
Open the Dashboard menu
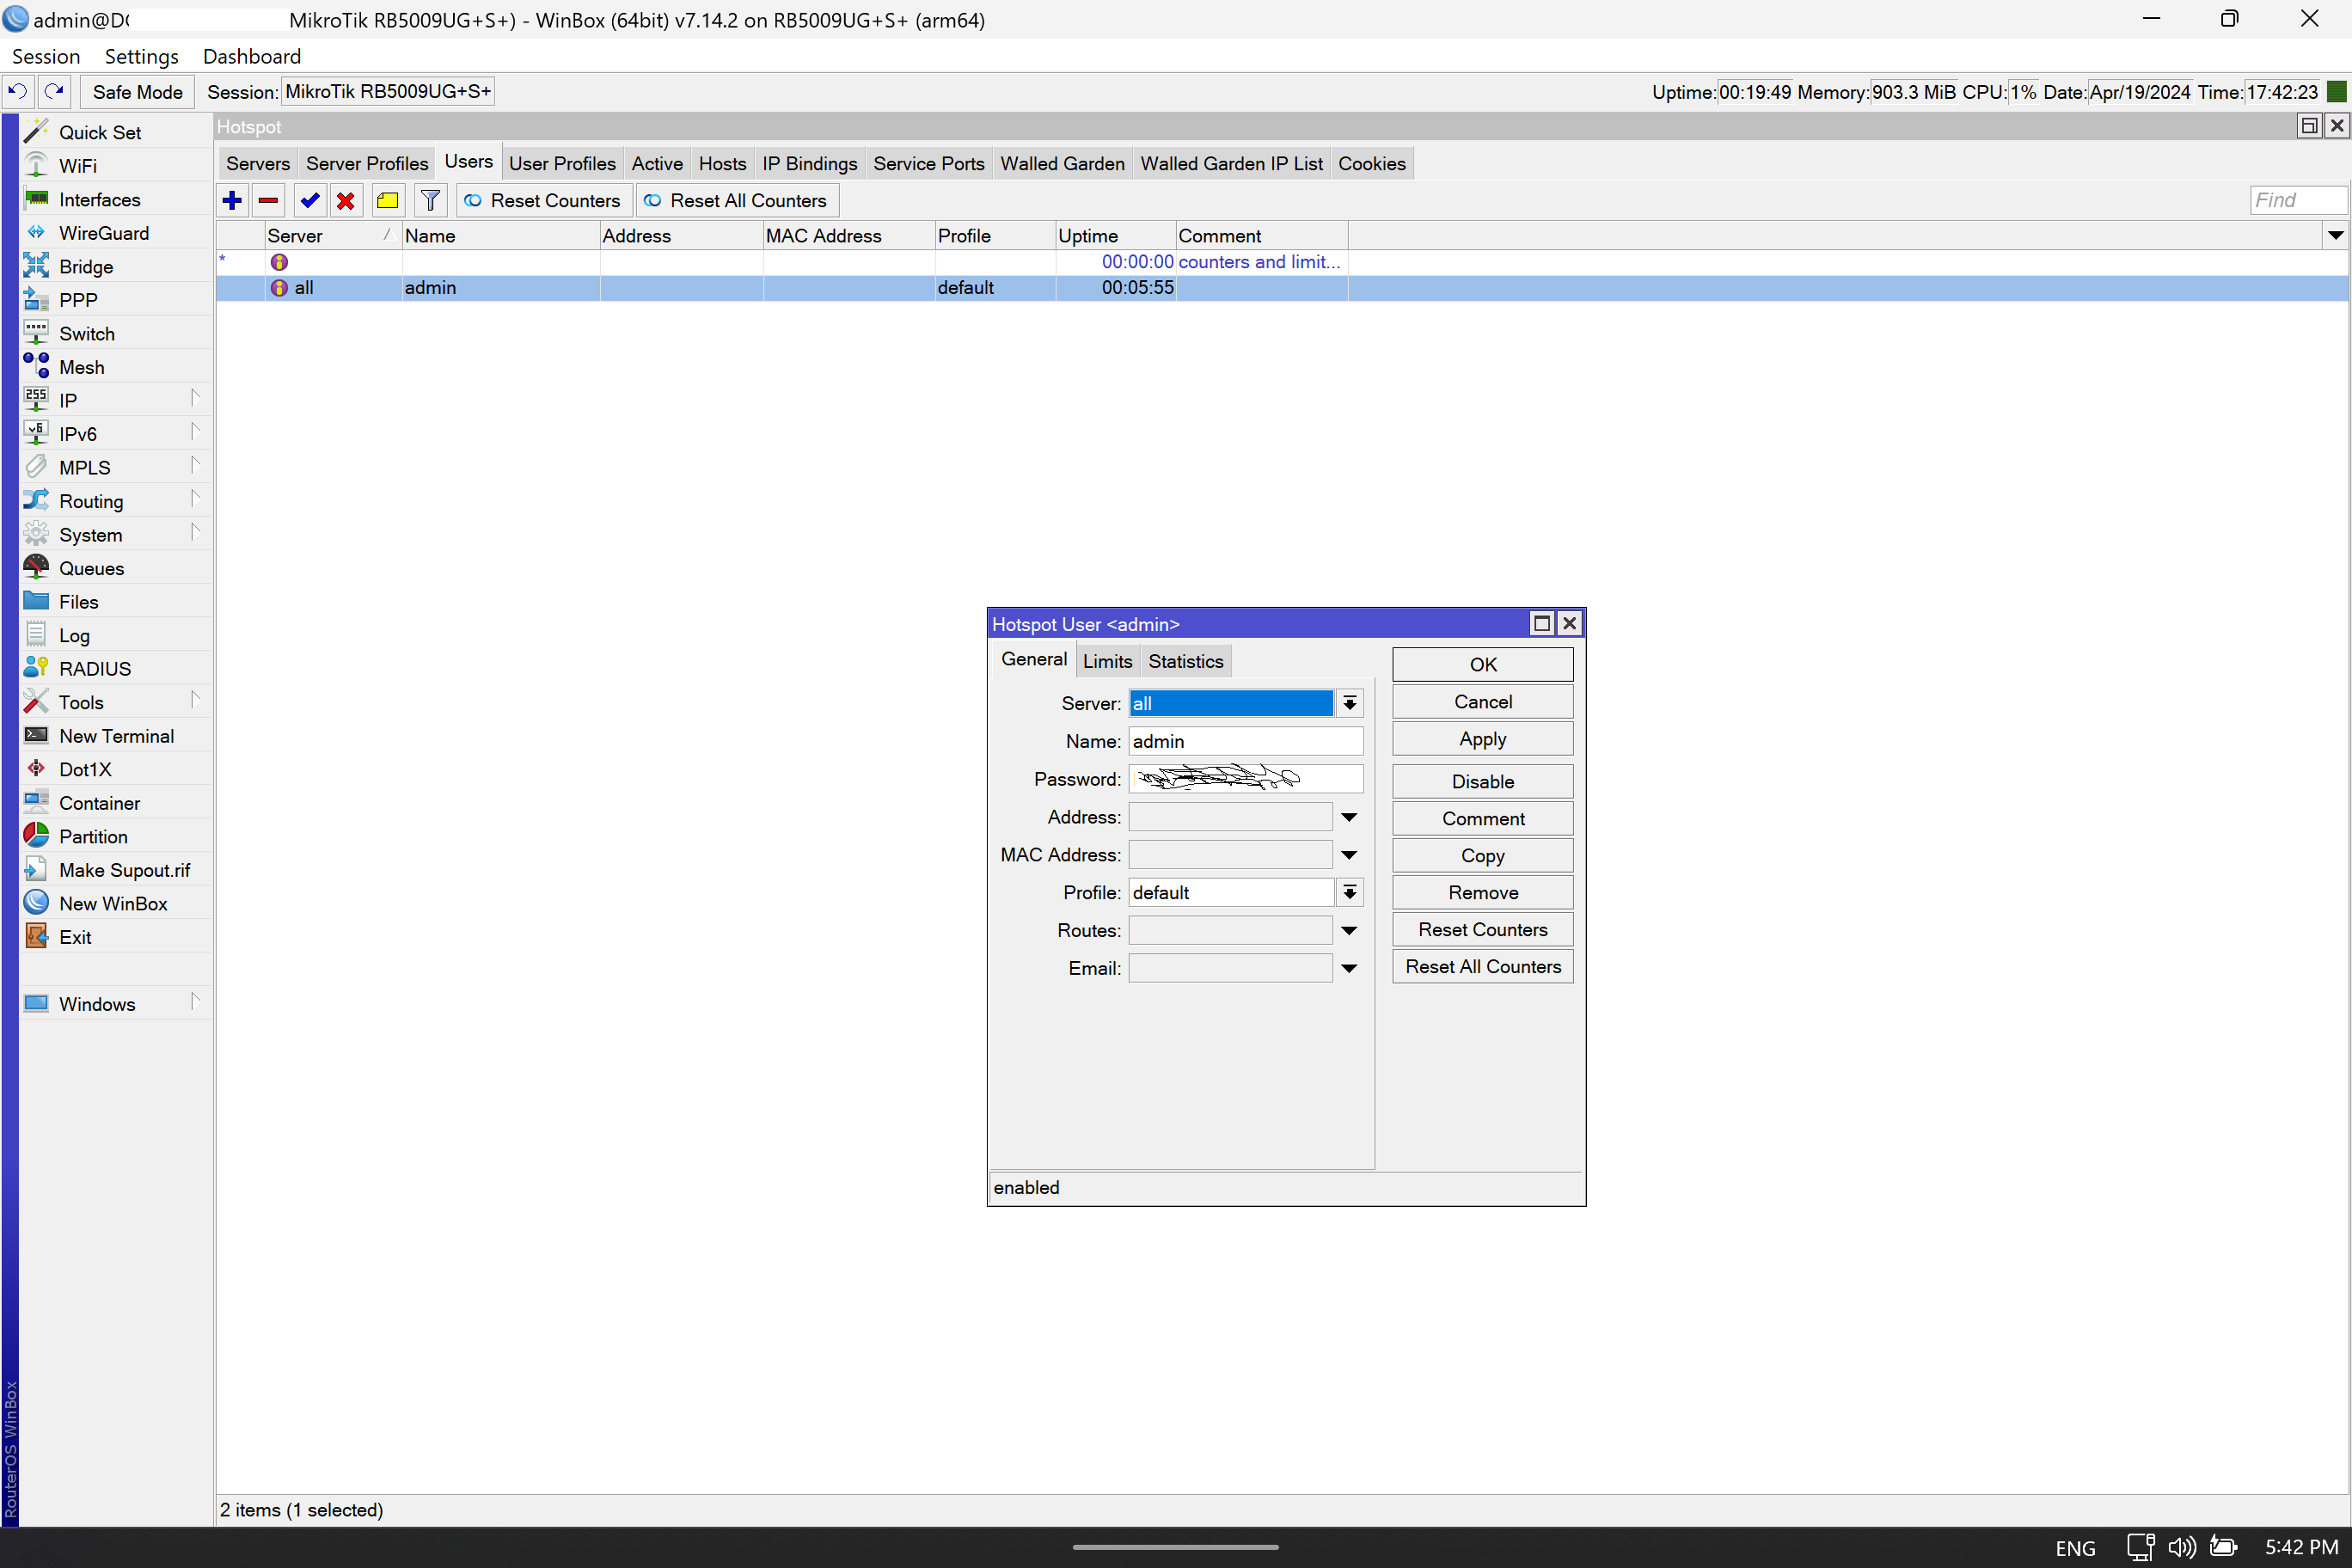[x=252, y=56]
